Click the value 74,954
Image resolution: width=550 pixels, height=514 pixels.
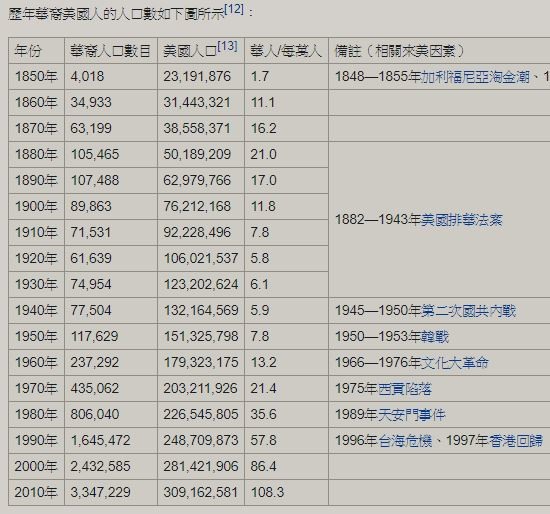coord(91,284)
